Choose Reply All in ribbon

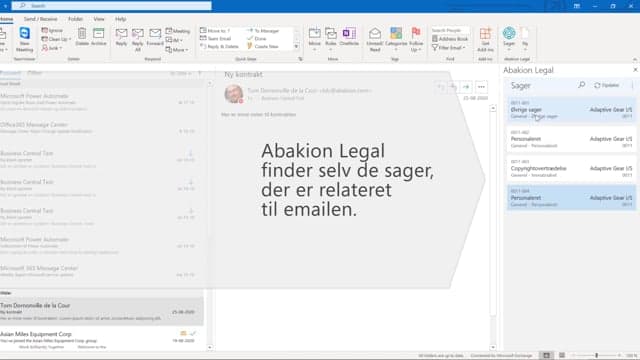[138, 40]
